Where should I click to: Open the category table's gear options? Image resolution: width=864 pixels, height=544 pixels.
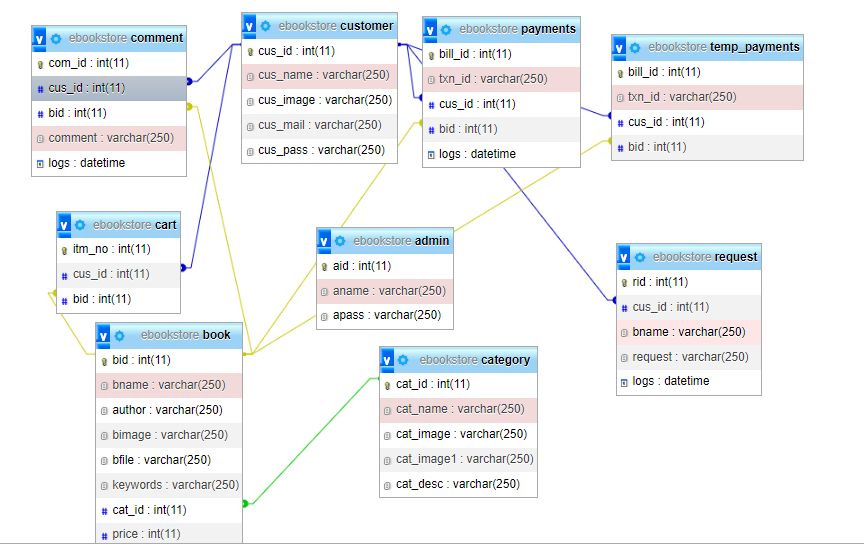[x=403, y=360]
